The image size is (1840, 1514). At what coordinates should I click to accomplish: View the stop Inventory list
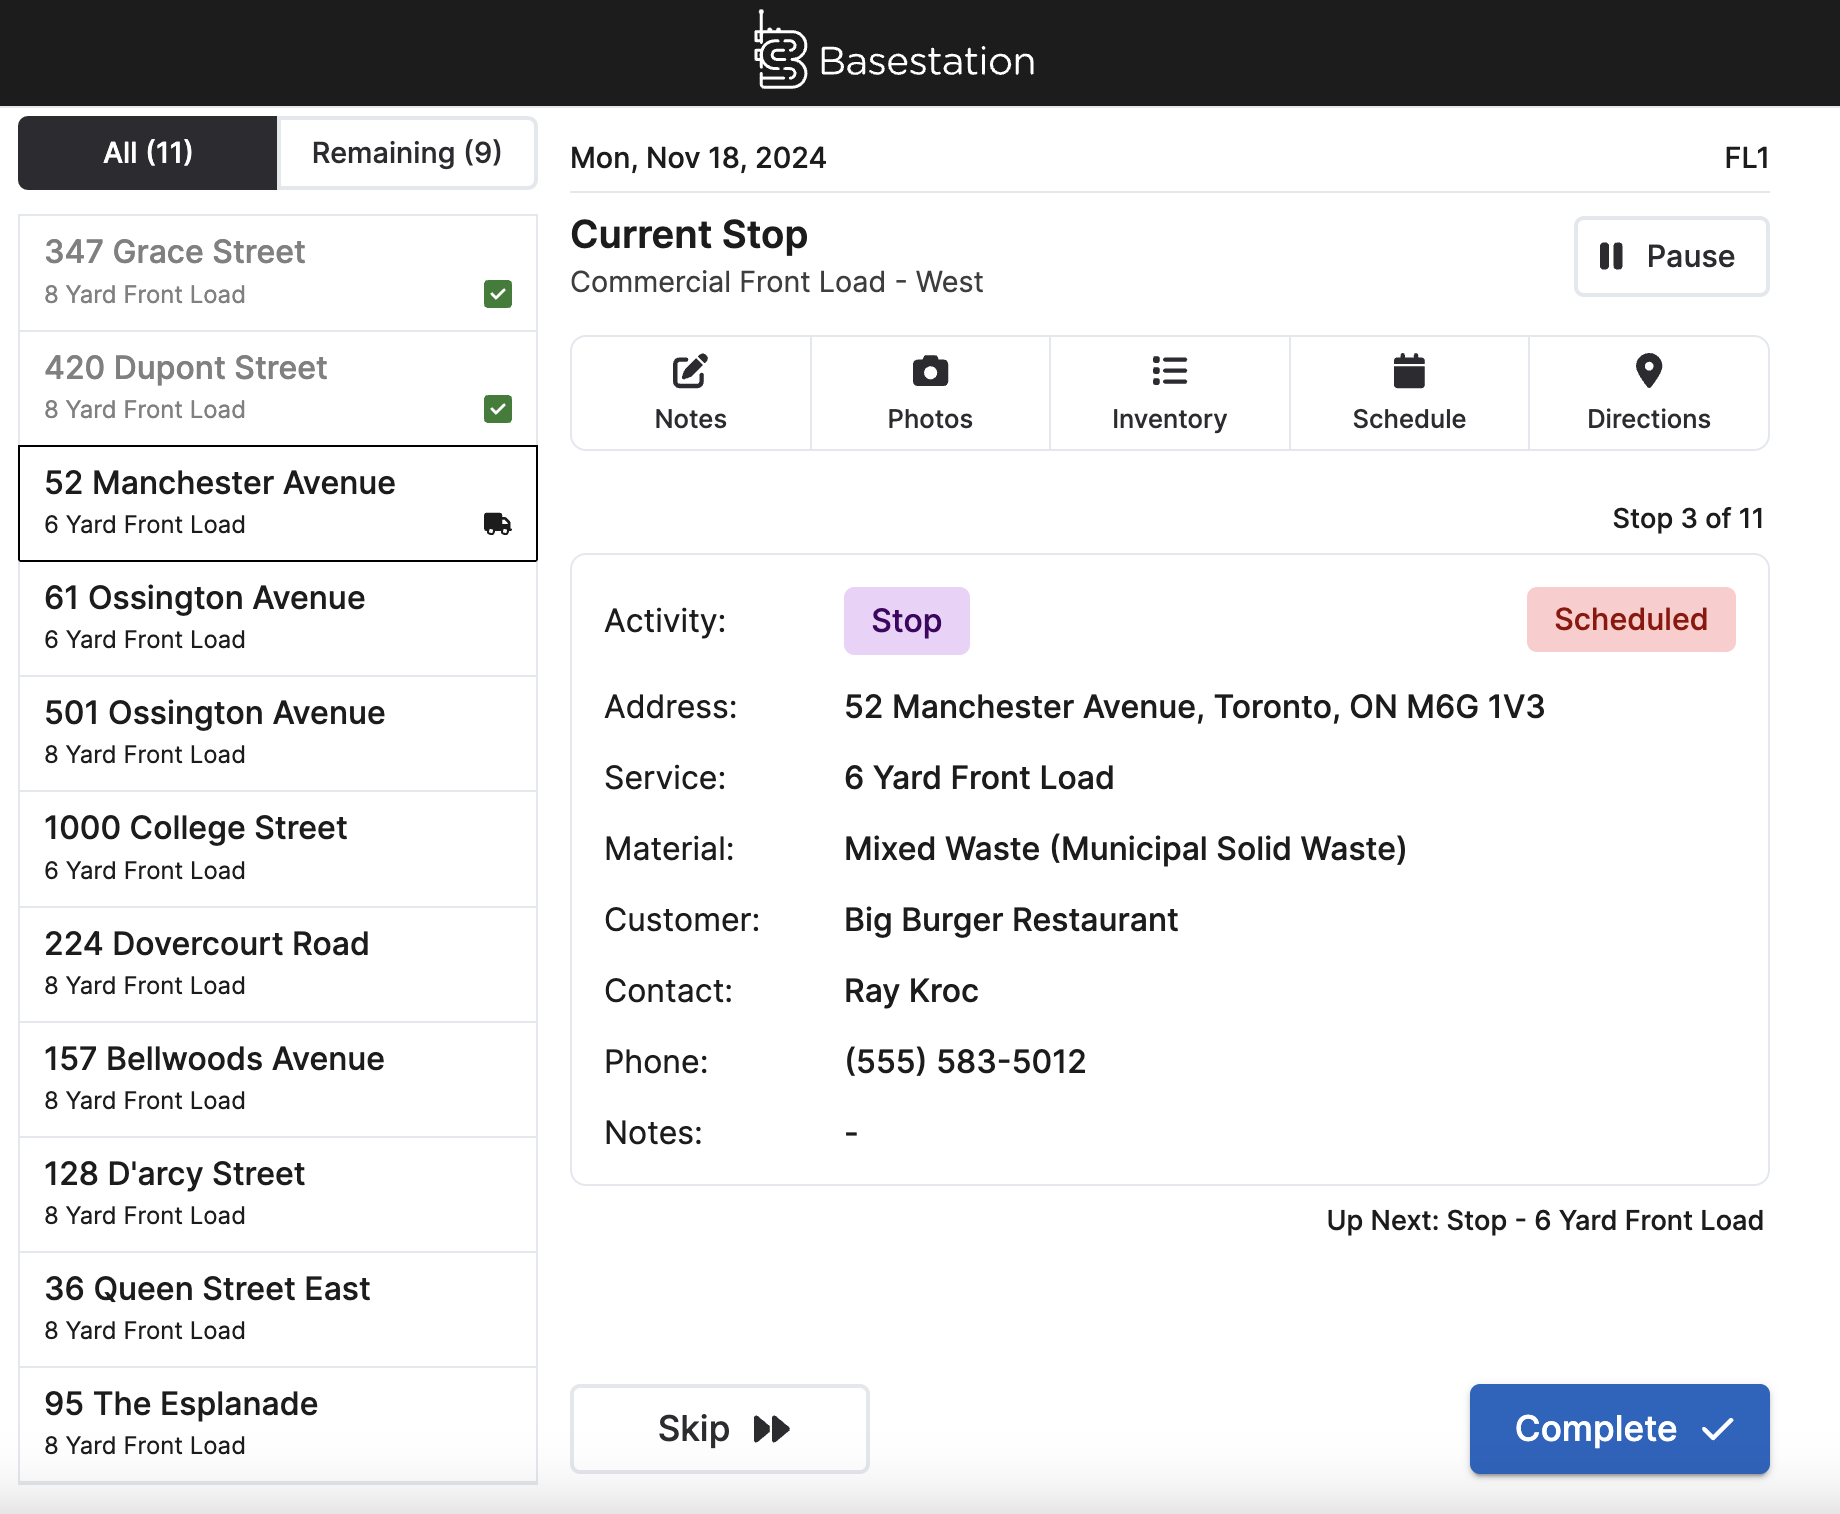[x=1169, y=393]
